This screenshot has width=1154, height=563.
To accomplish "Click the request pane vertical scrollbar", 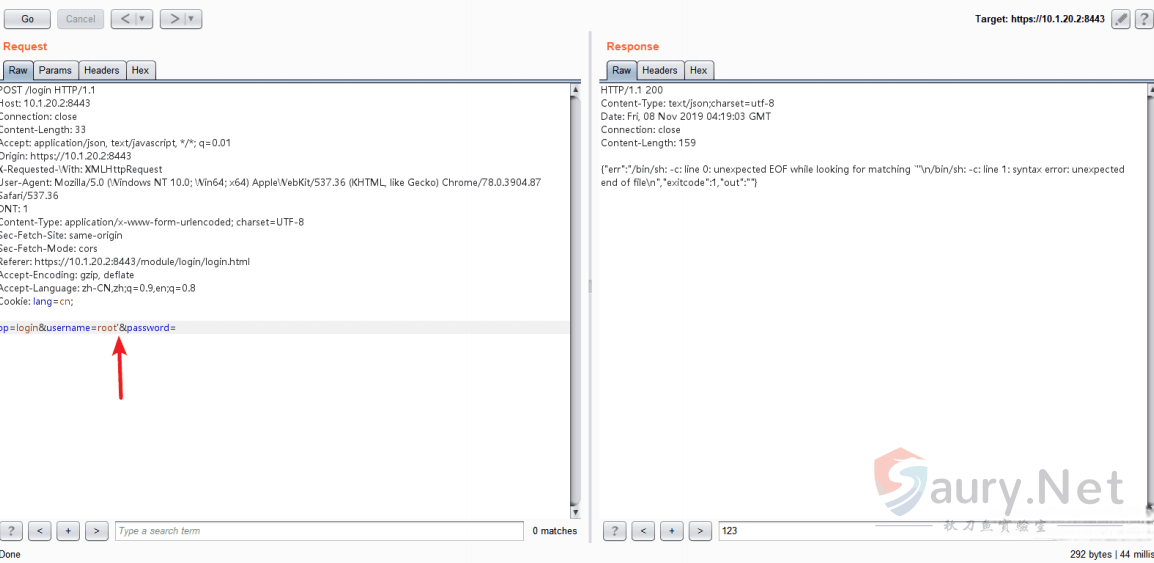I will pyautogui.click(x=575, y=300).
